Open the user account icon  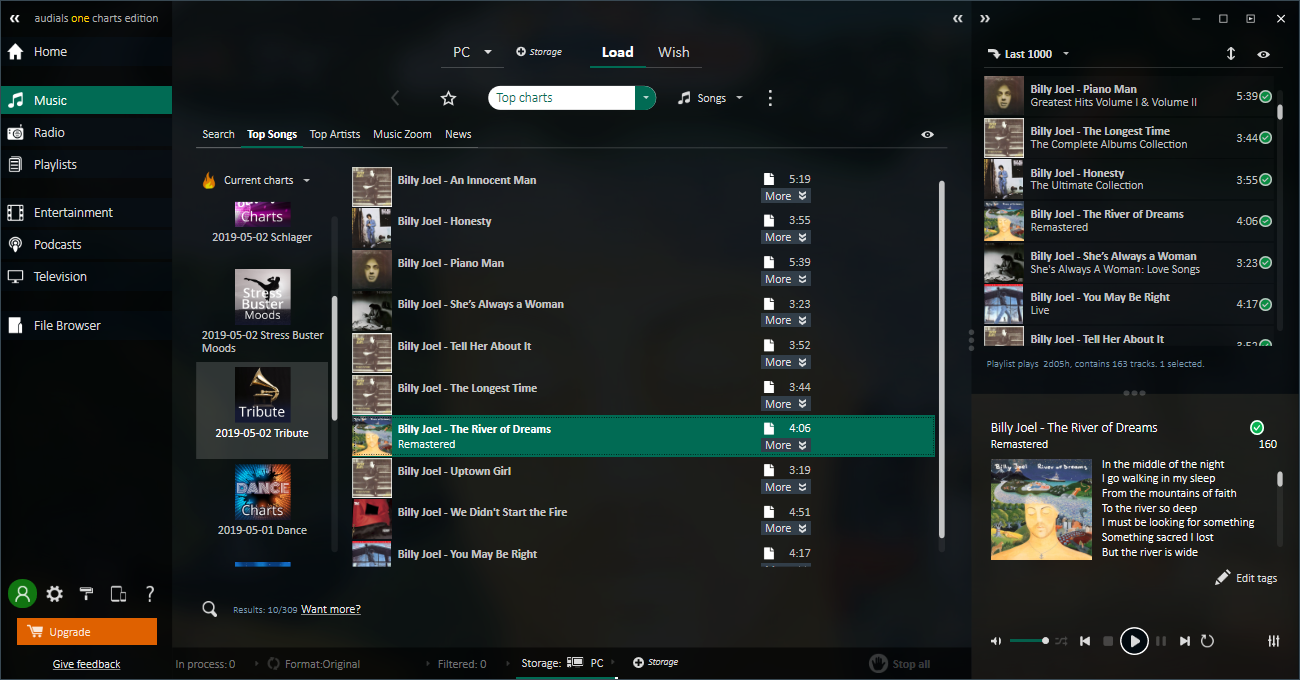(x=21, y=594)
